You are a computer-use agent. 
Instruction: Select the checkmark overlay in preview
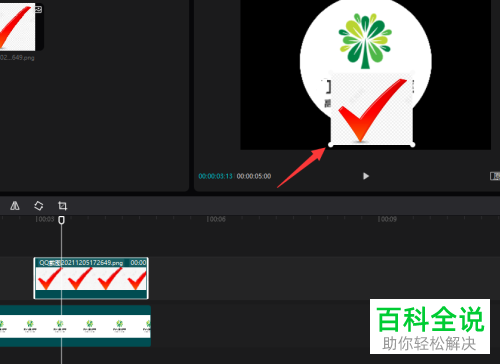372,108
